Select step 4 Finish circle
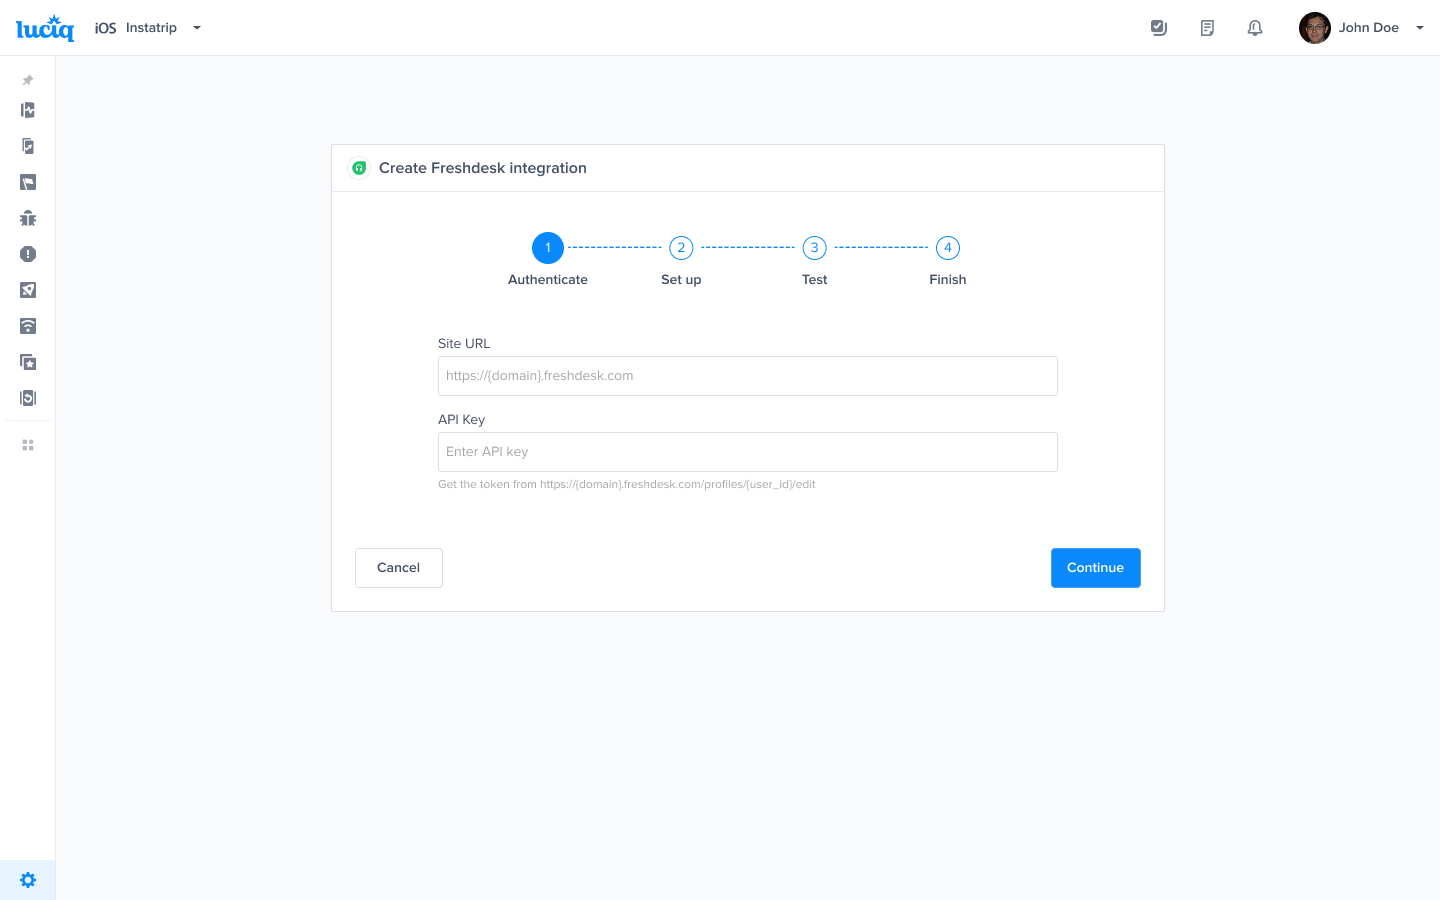This screenshot has width=1440, height=900. coord(948,248)
